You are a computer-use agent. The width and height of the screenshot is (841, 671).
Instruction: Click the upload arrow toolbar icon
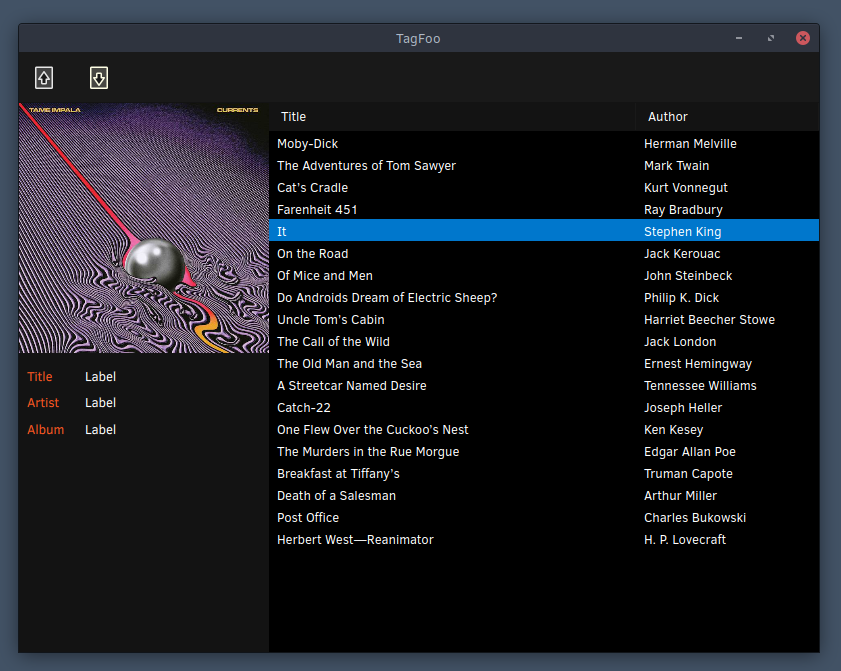pyautogui.click(x=44, y=78)
